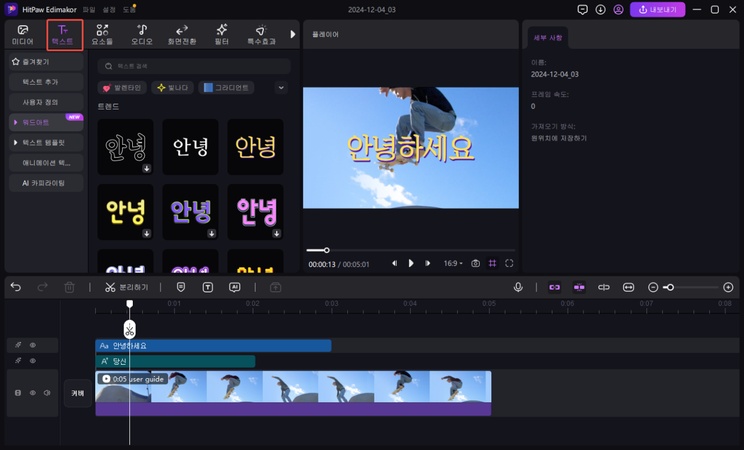Filter by the 발렌타인 tag

click(121, 88)
